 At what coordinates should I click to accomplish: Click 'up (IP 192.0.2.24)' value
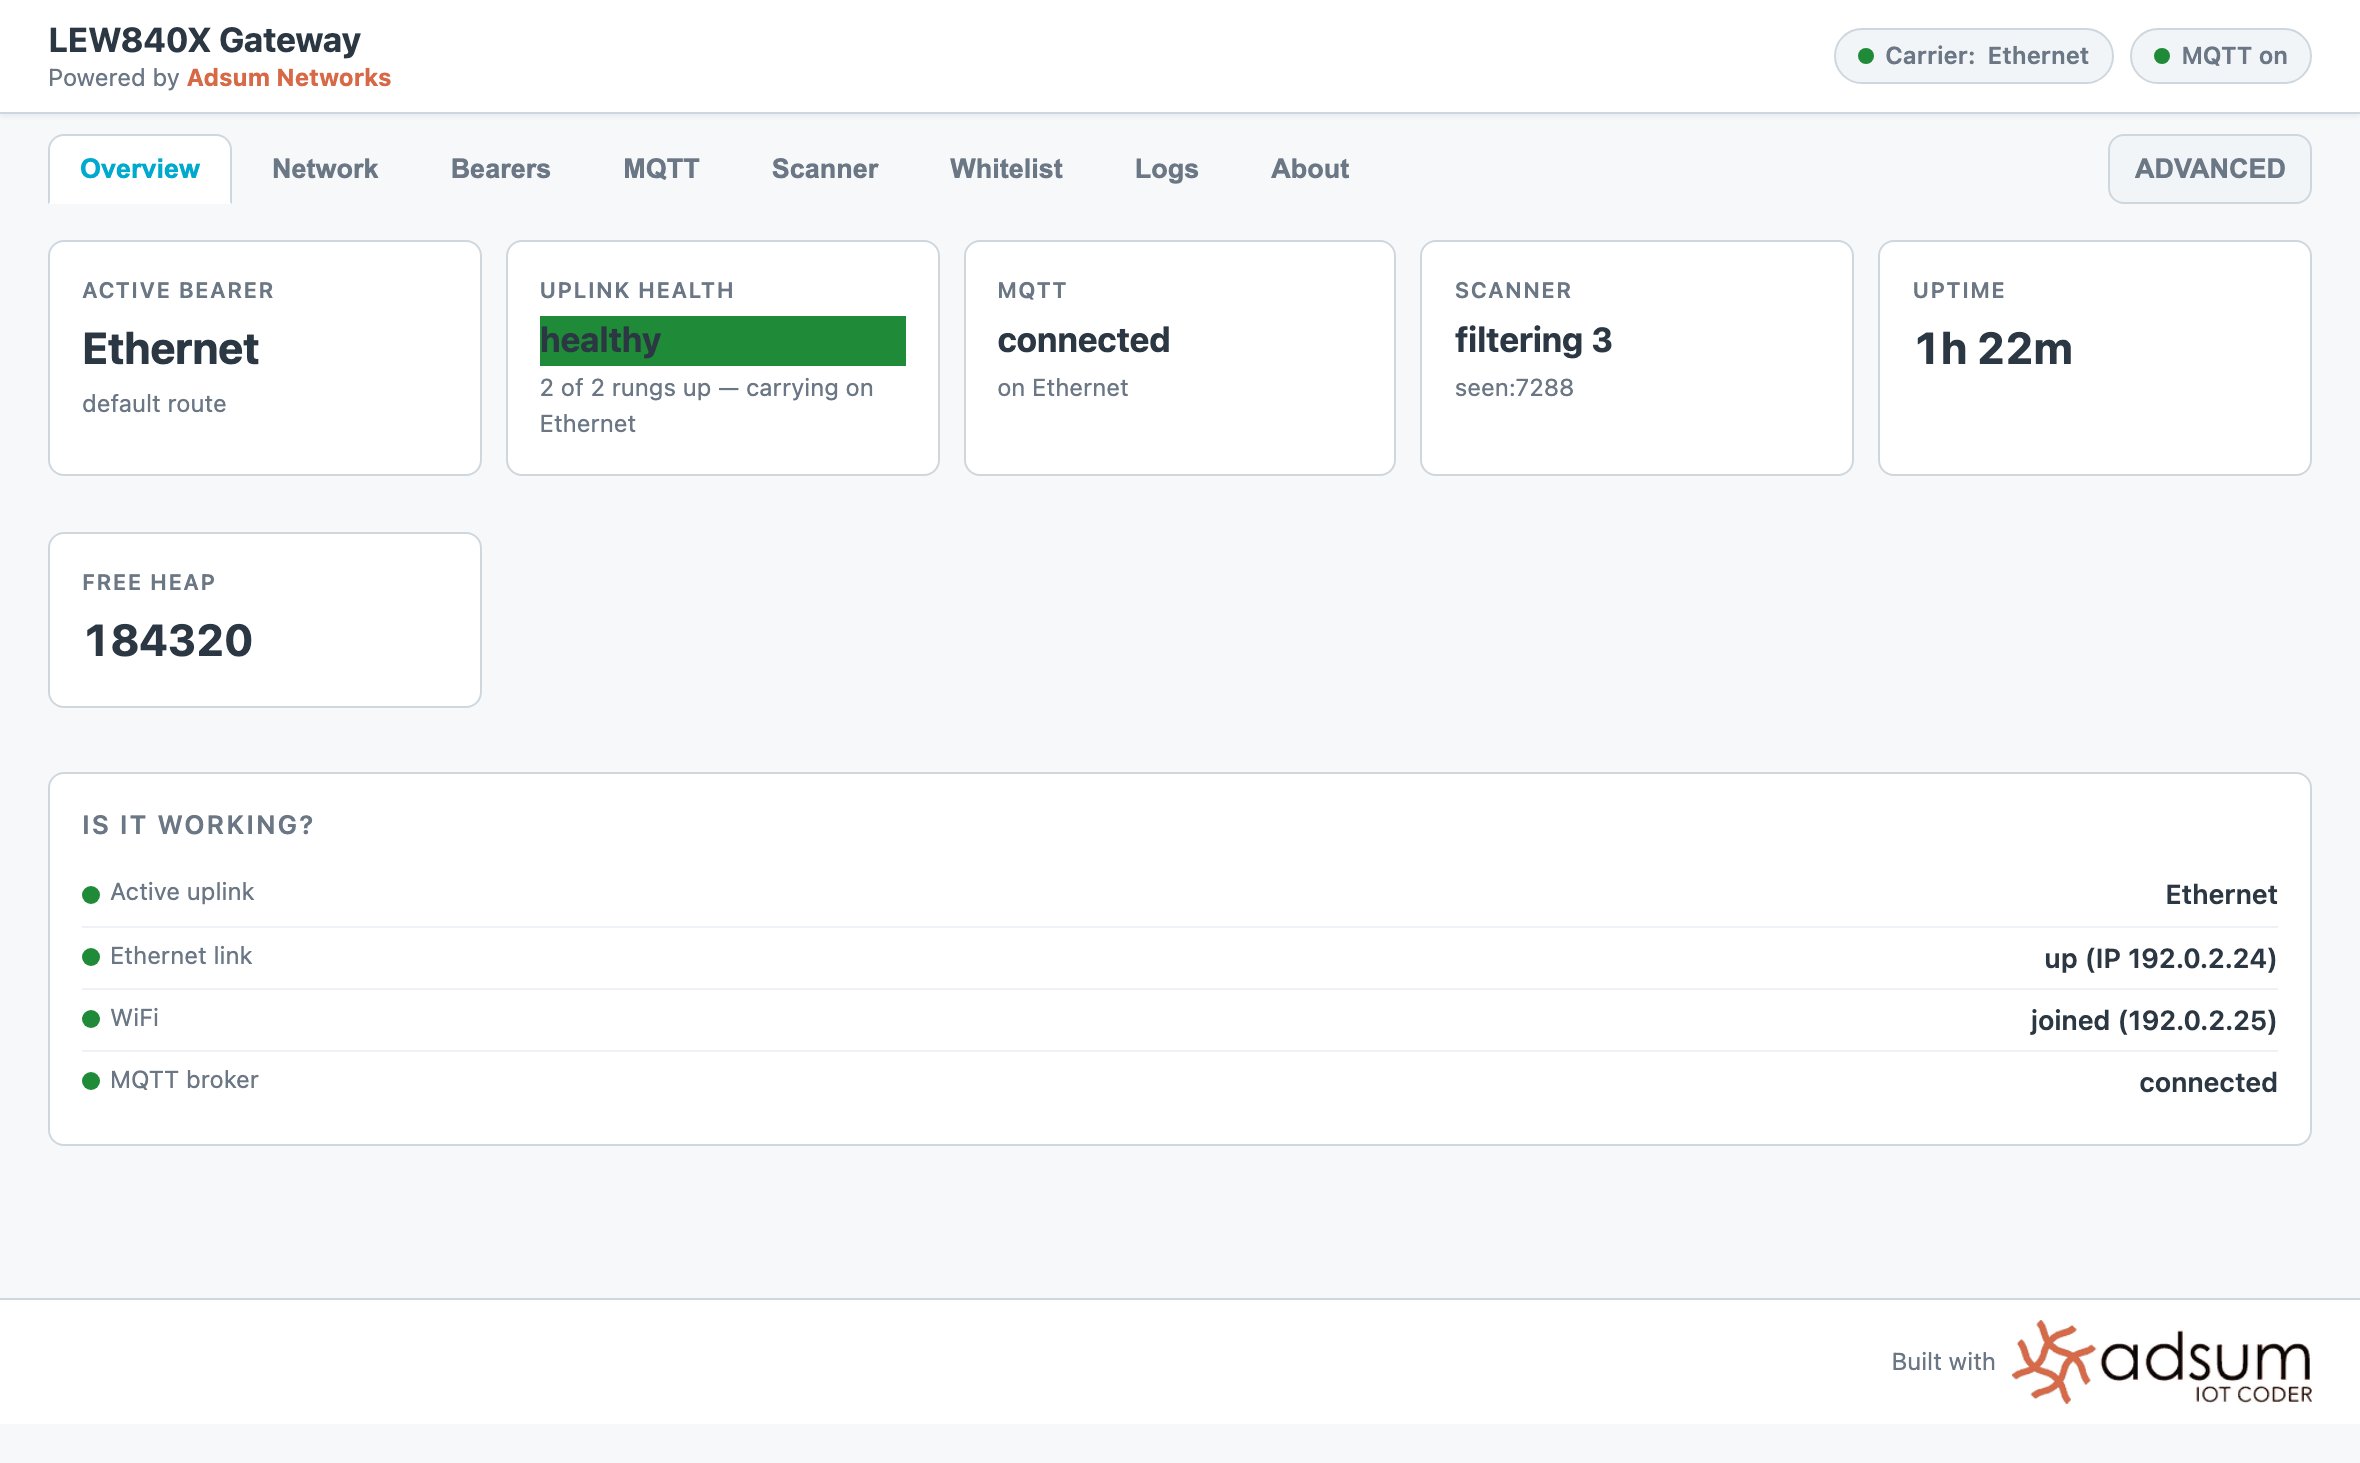[x=2161, y=959]
